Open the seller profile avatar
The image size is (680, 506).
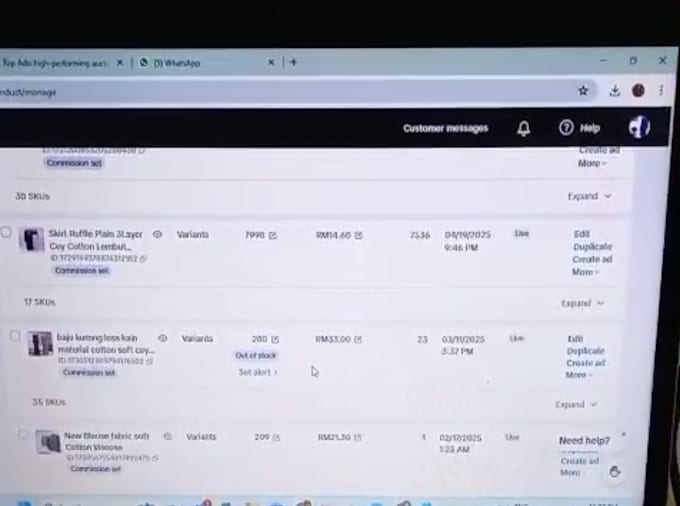[639, 127]
